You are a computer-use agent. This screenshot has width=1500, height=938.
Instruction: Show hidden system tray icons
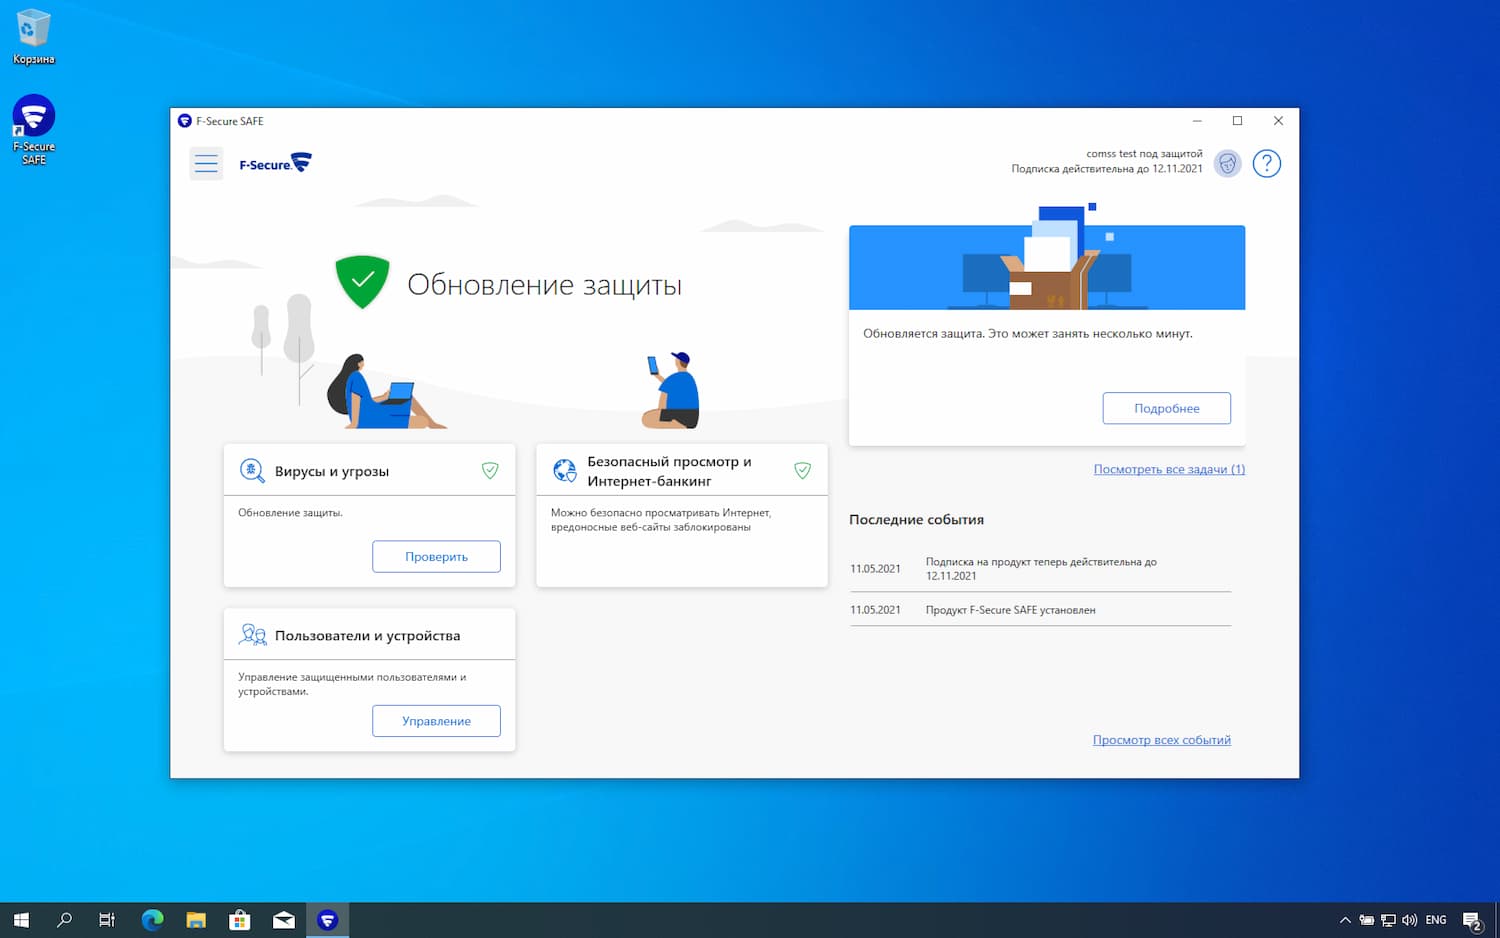pos(1345,920)
